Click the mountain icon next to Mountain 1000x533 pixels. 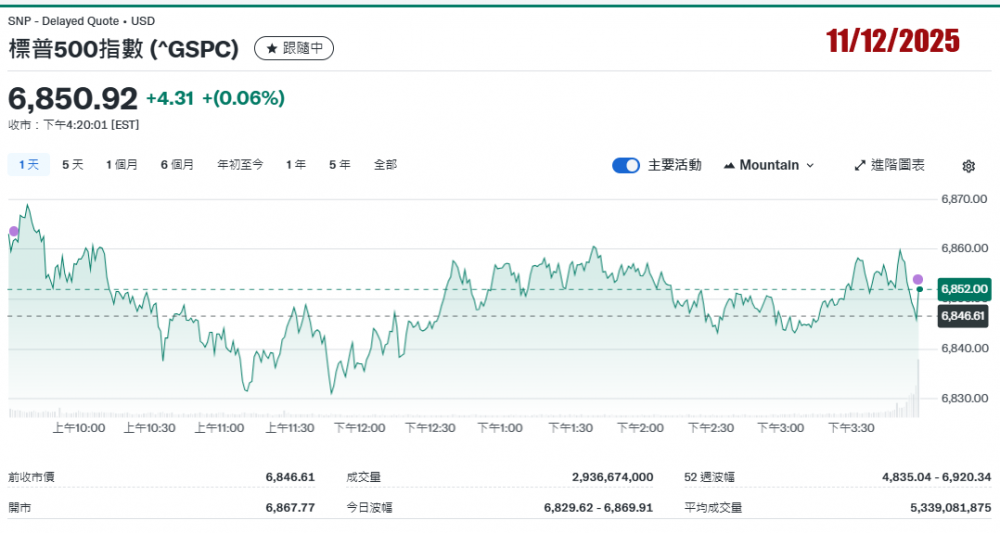click(x=729, y=165)
